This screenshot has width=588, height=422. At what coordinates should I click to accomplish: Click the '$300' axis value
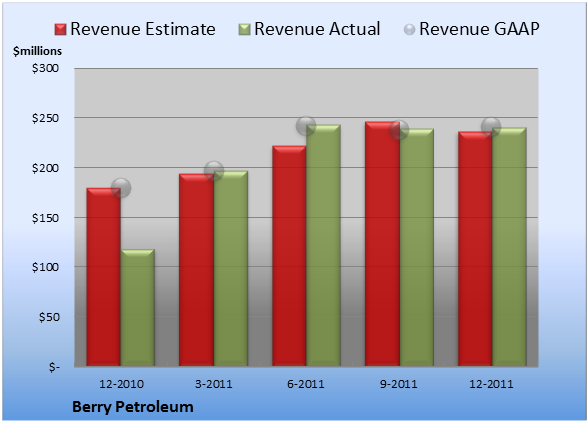(x=45, y=68)
